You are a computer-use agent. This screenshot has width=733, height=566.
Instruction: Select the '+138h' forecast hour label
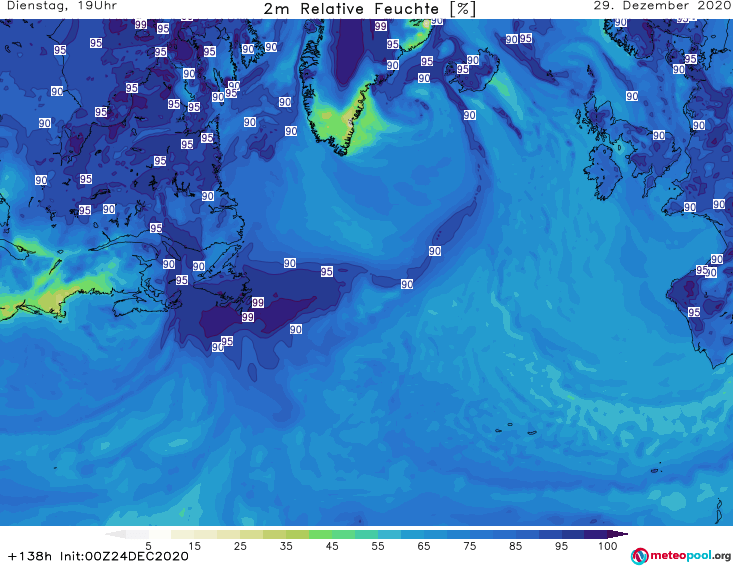pyautogui.click(x=30, y=556)
